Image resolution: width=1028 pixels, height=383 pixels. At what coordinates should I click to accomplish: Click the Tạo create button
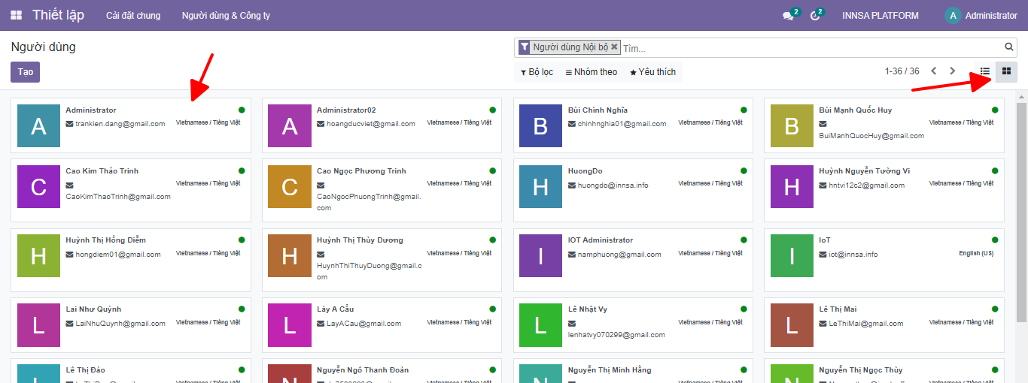(x=26, y=72)
